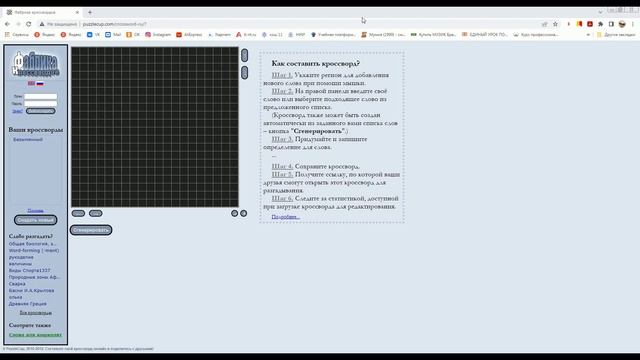Click the yellow bookmark extension icon

coord(579,24)
